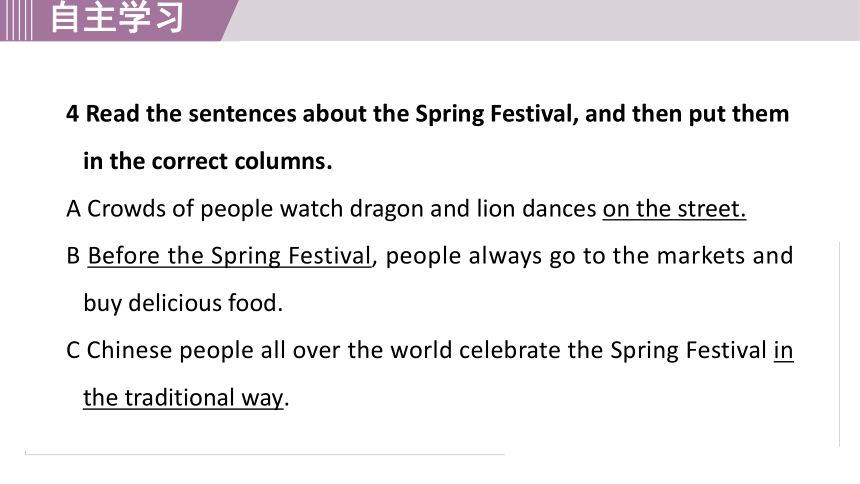Screen dimensions: 860x484
Task: Click sentence label B
Action: pos(73,256)
